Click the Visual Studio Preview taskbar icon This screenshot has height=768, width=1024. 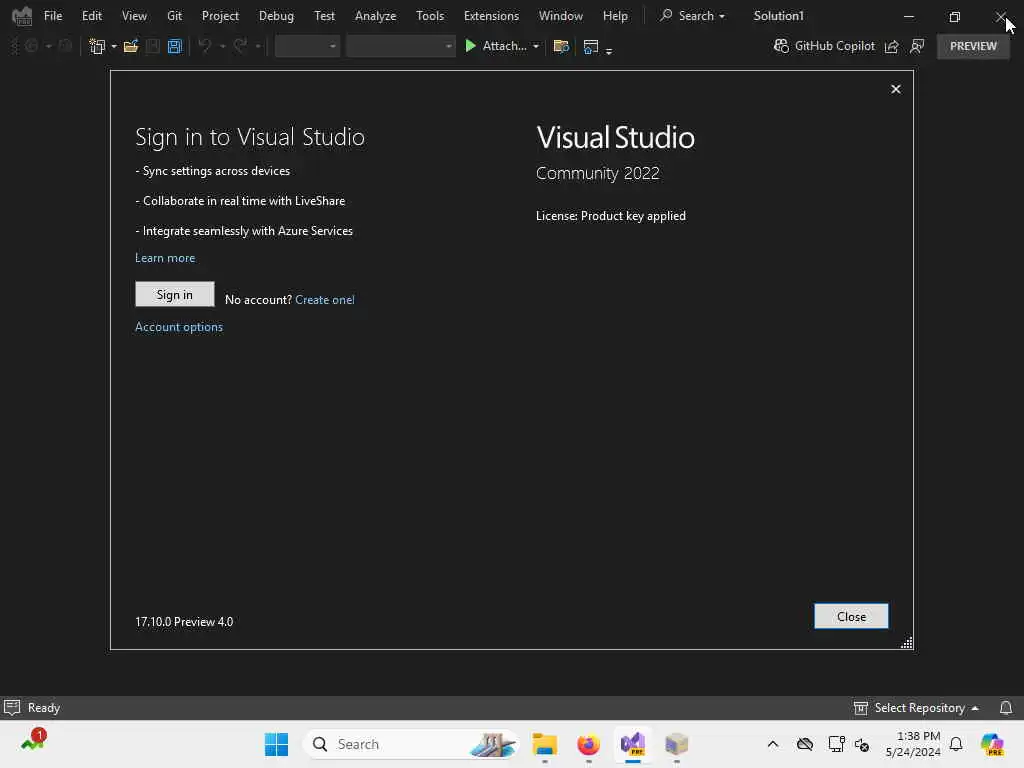click(633, 744)
